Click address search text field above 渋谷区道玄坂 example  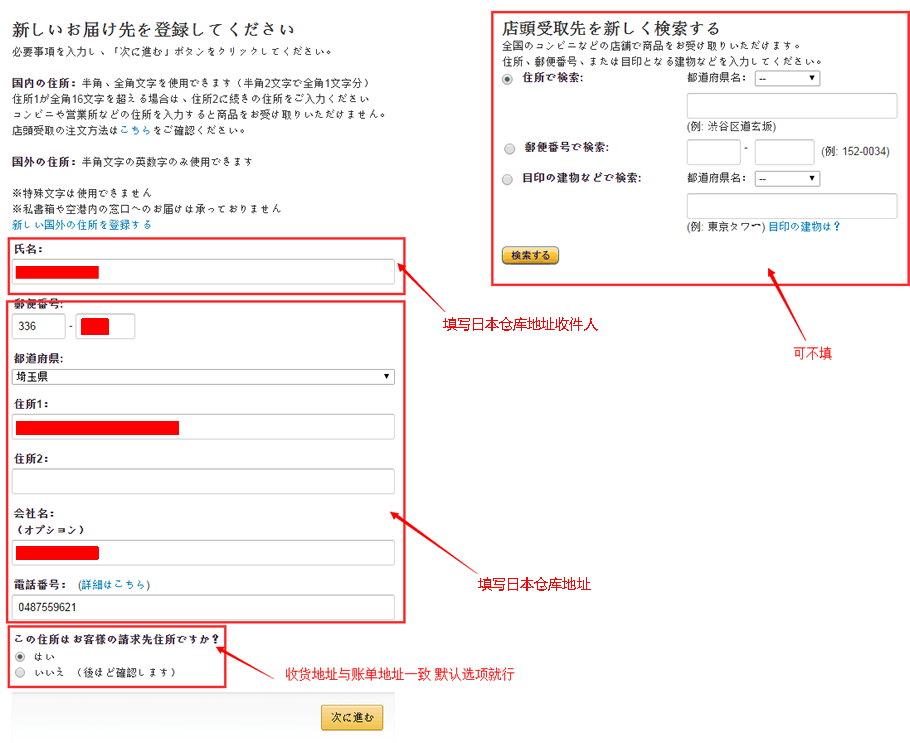click(791, 106)
